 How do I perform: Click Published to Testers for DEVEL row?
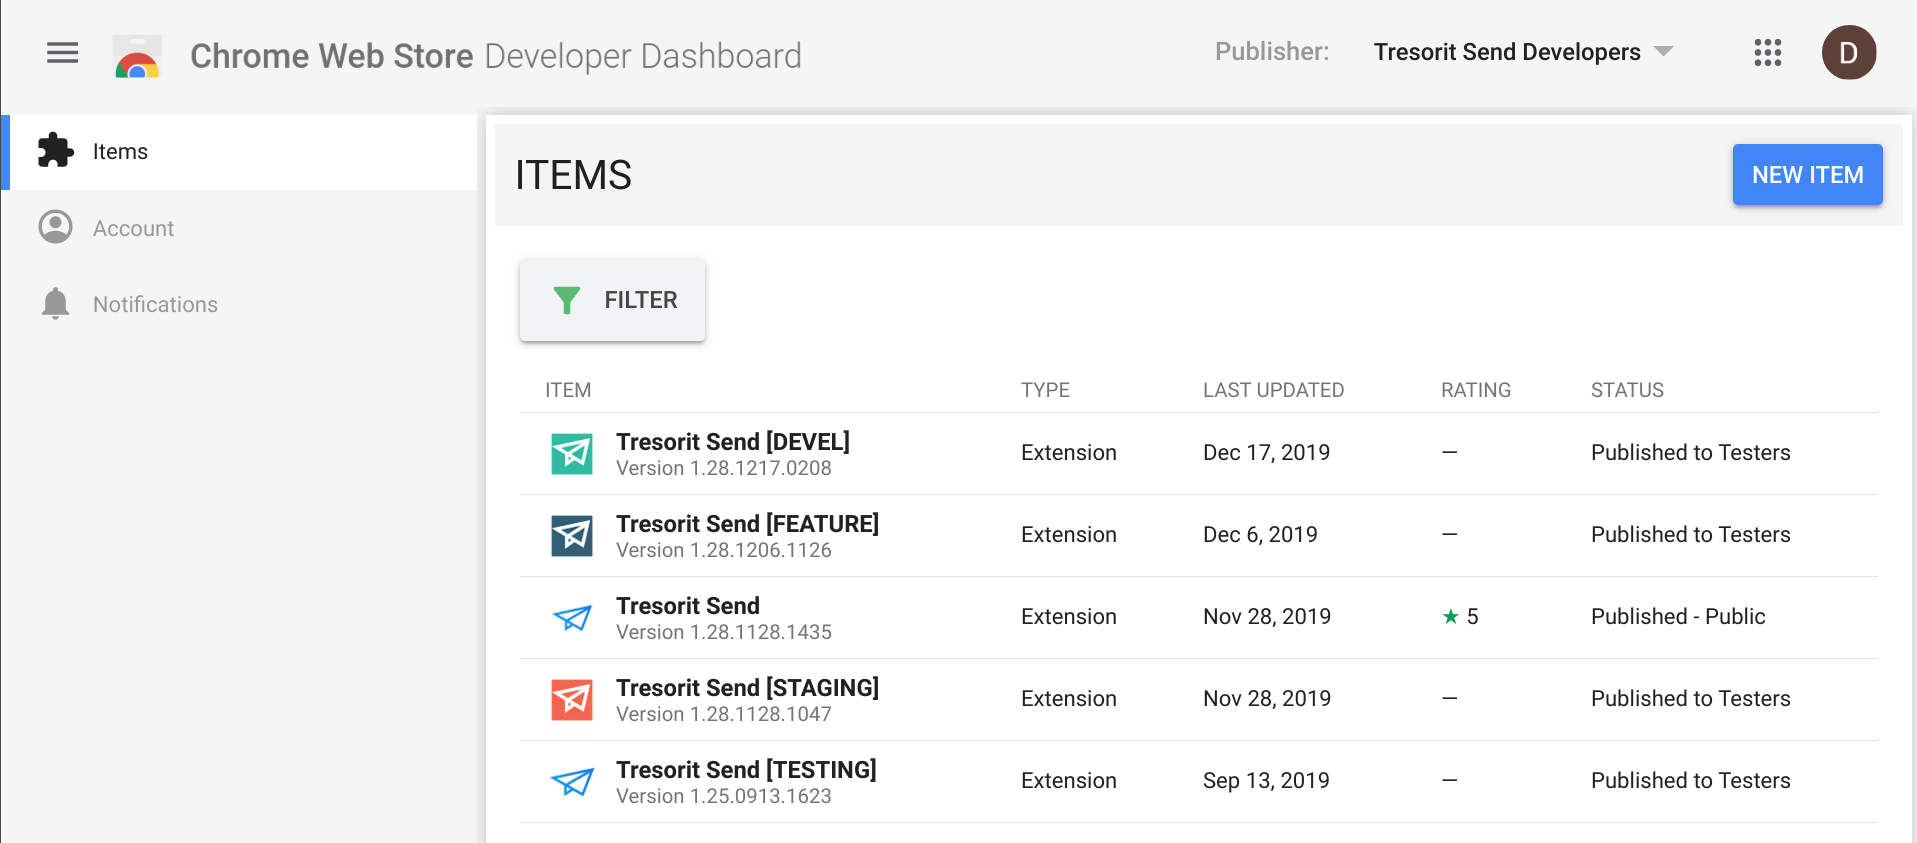(x=1690, y=453)
